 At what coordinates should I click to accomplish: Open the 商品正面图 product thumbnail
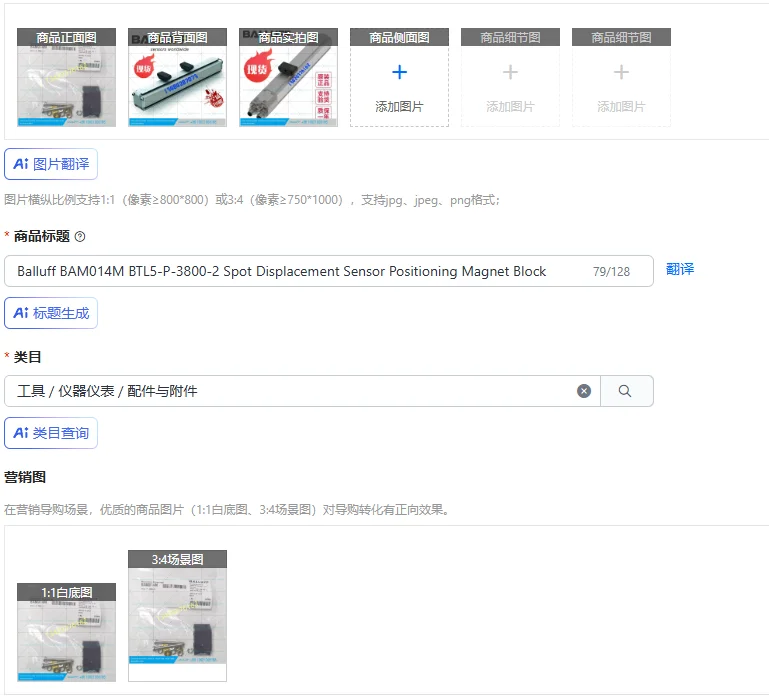click(66, 77)
